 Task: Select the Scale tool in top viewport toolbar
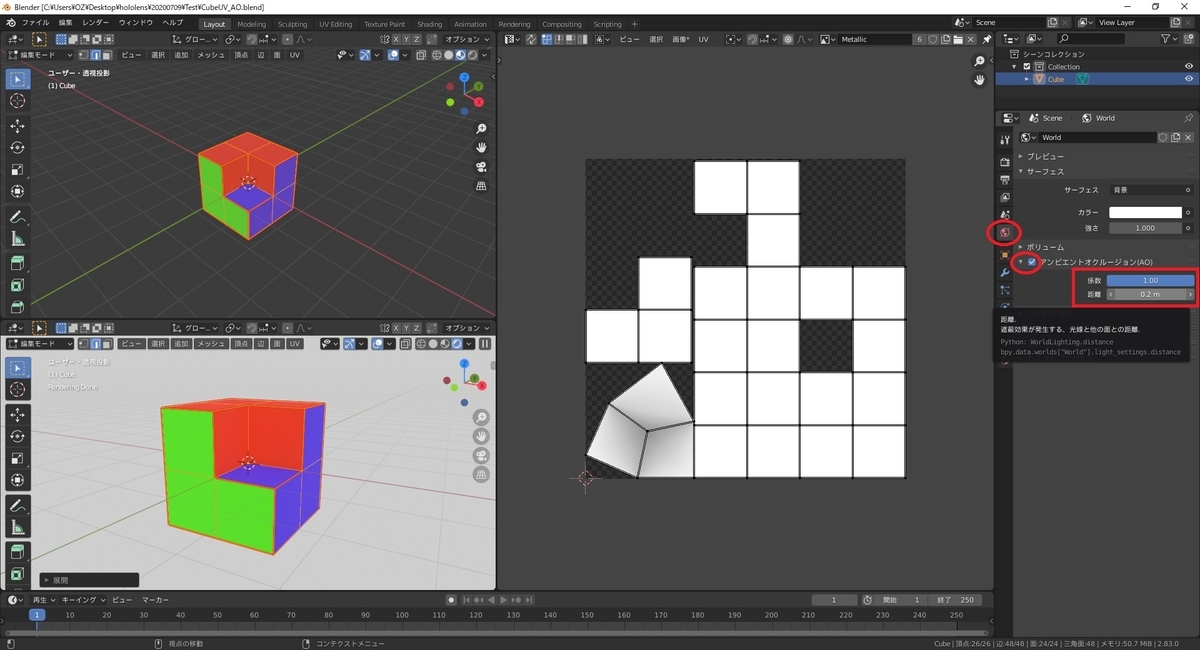tap(17, 170)
